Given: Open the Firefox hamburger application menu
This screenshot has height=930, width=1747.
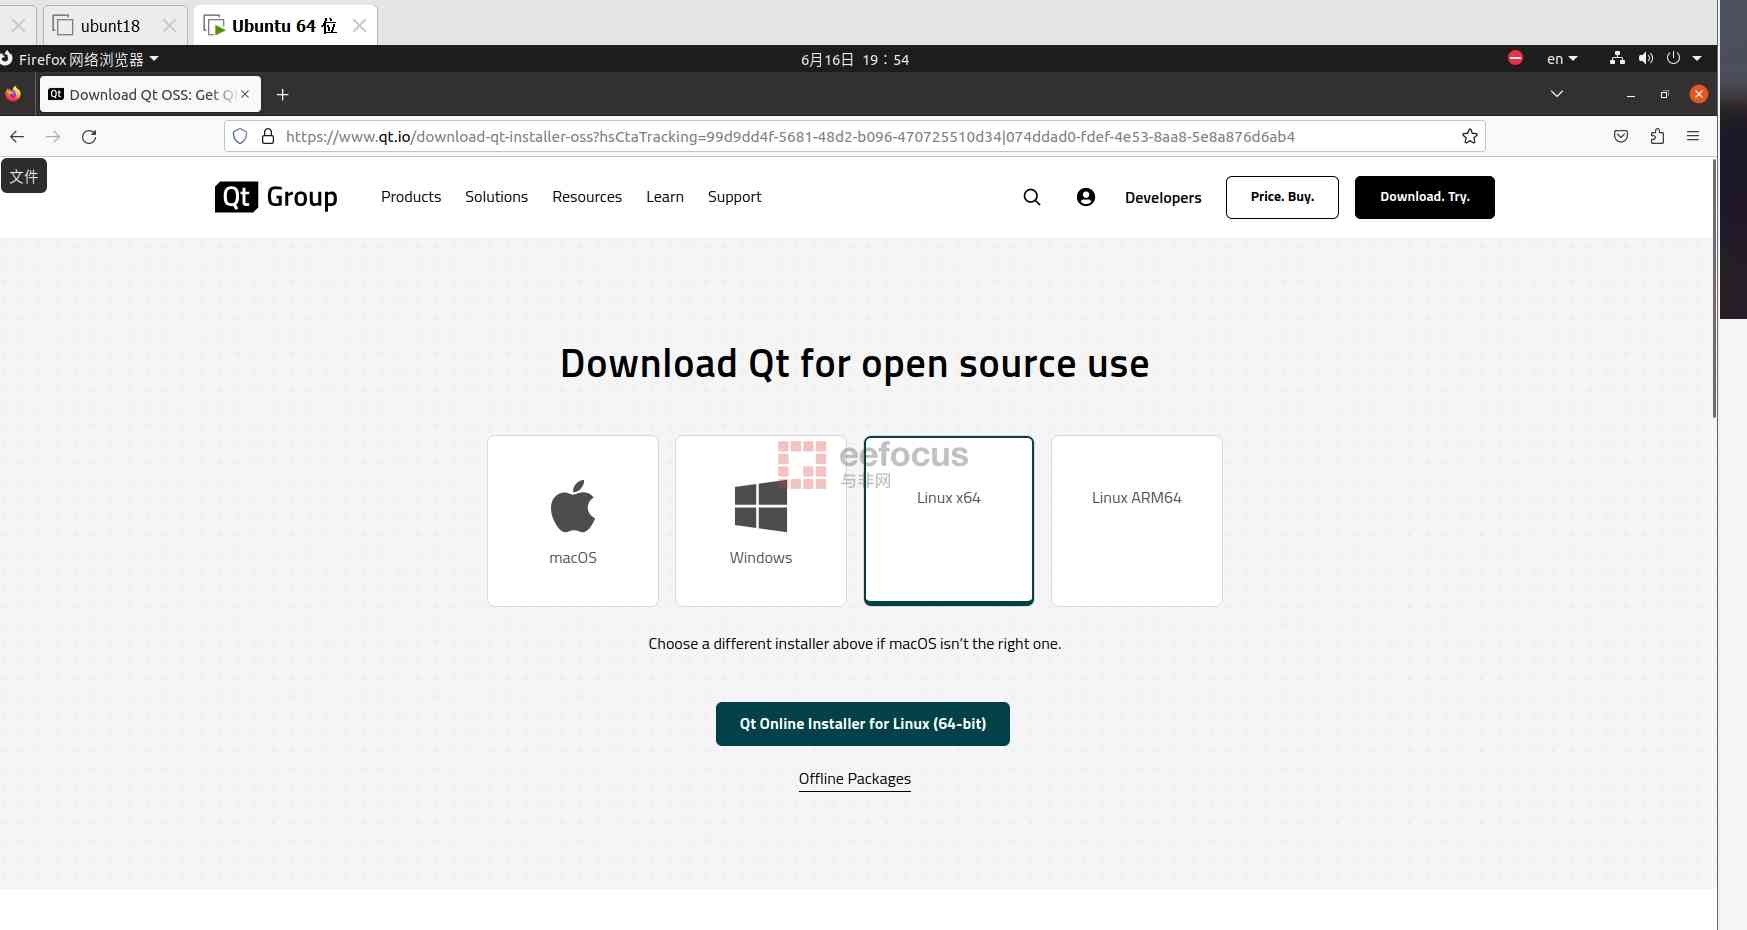Looking at the screenshot, I should 1693,136.
